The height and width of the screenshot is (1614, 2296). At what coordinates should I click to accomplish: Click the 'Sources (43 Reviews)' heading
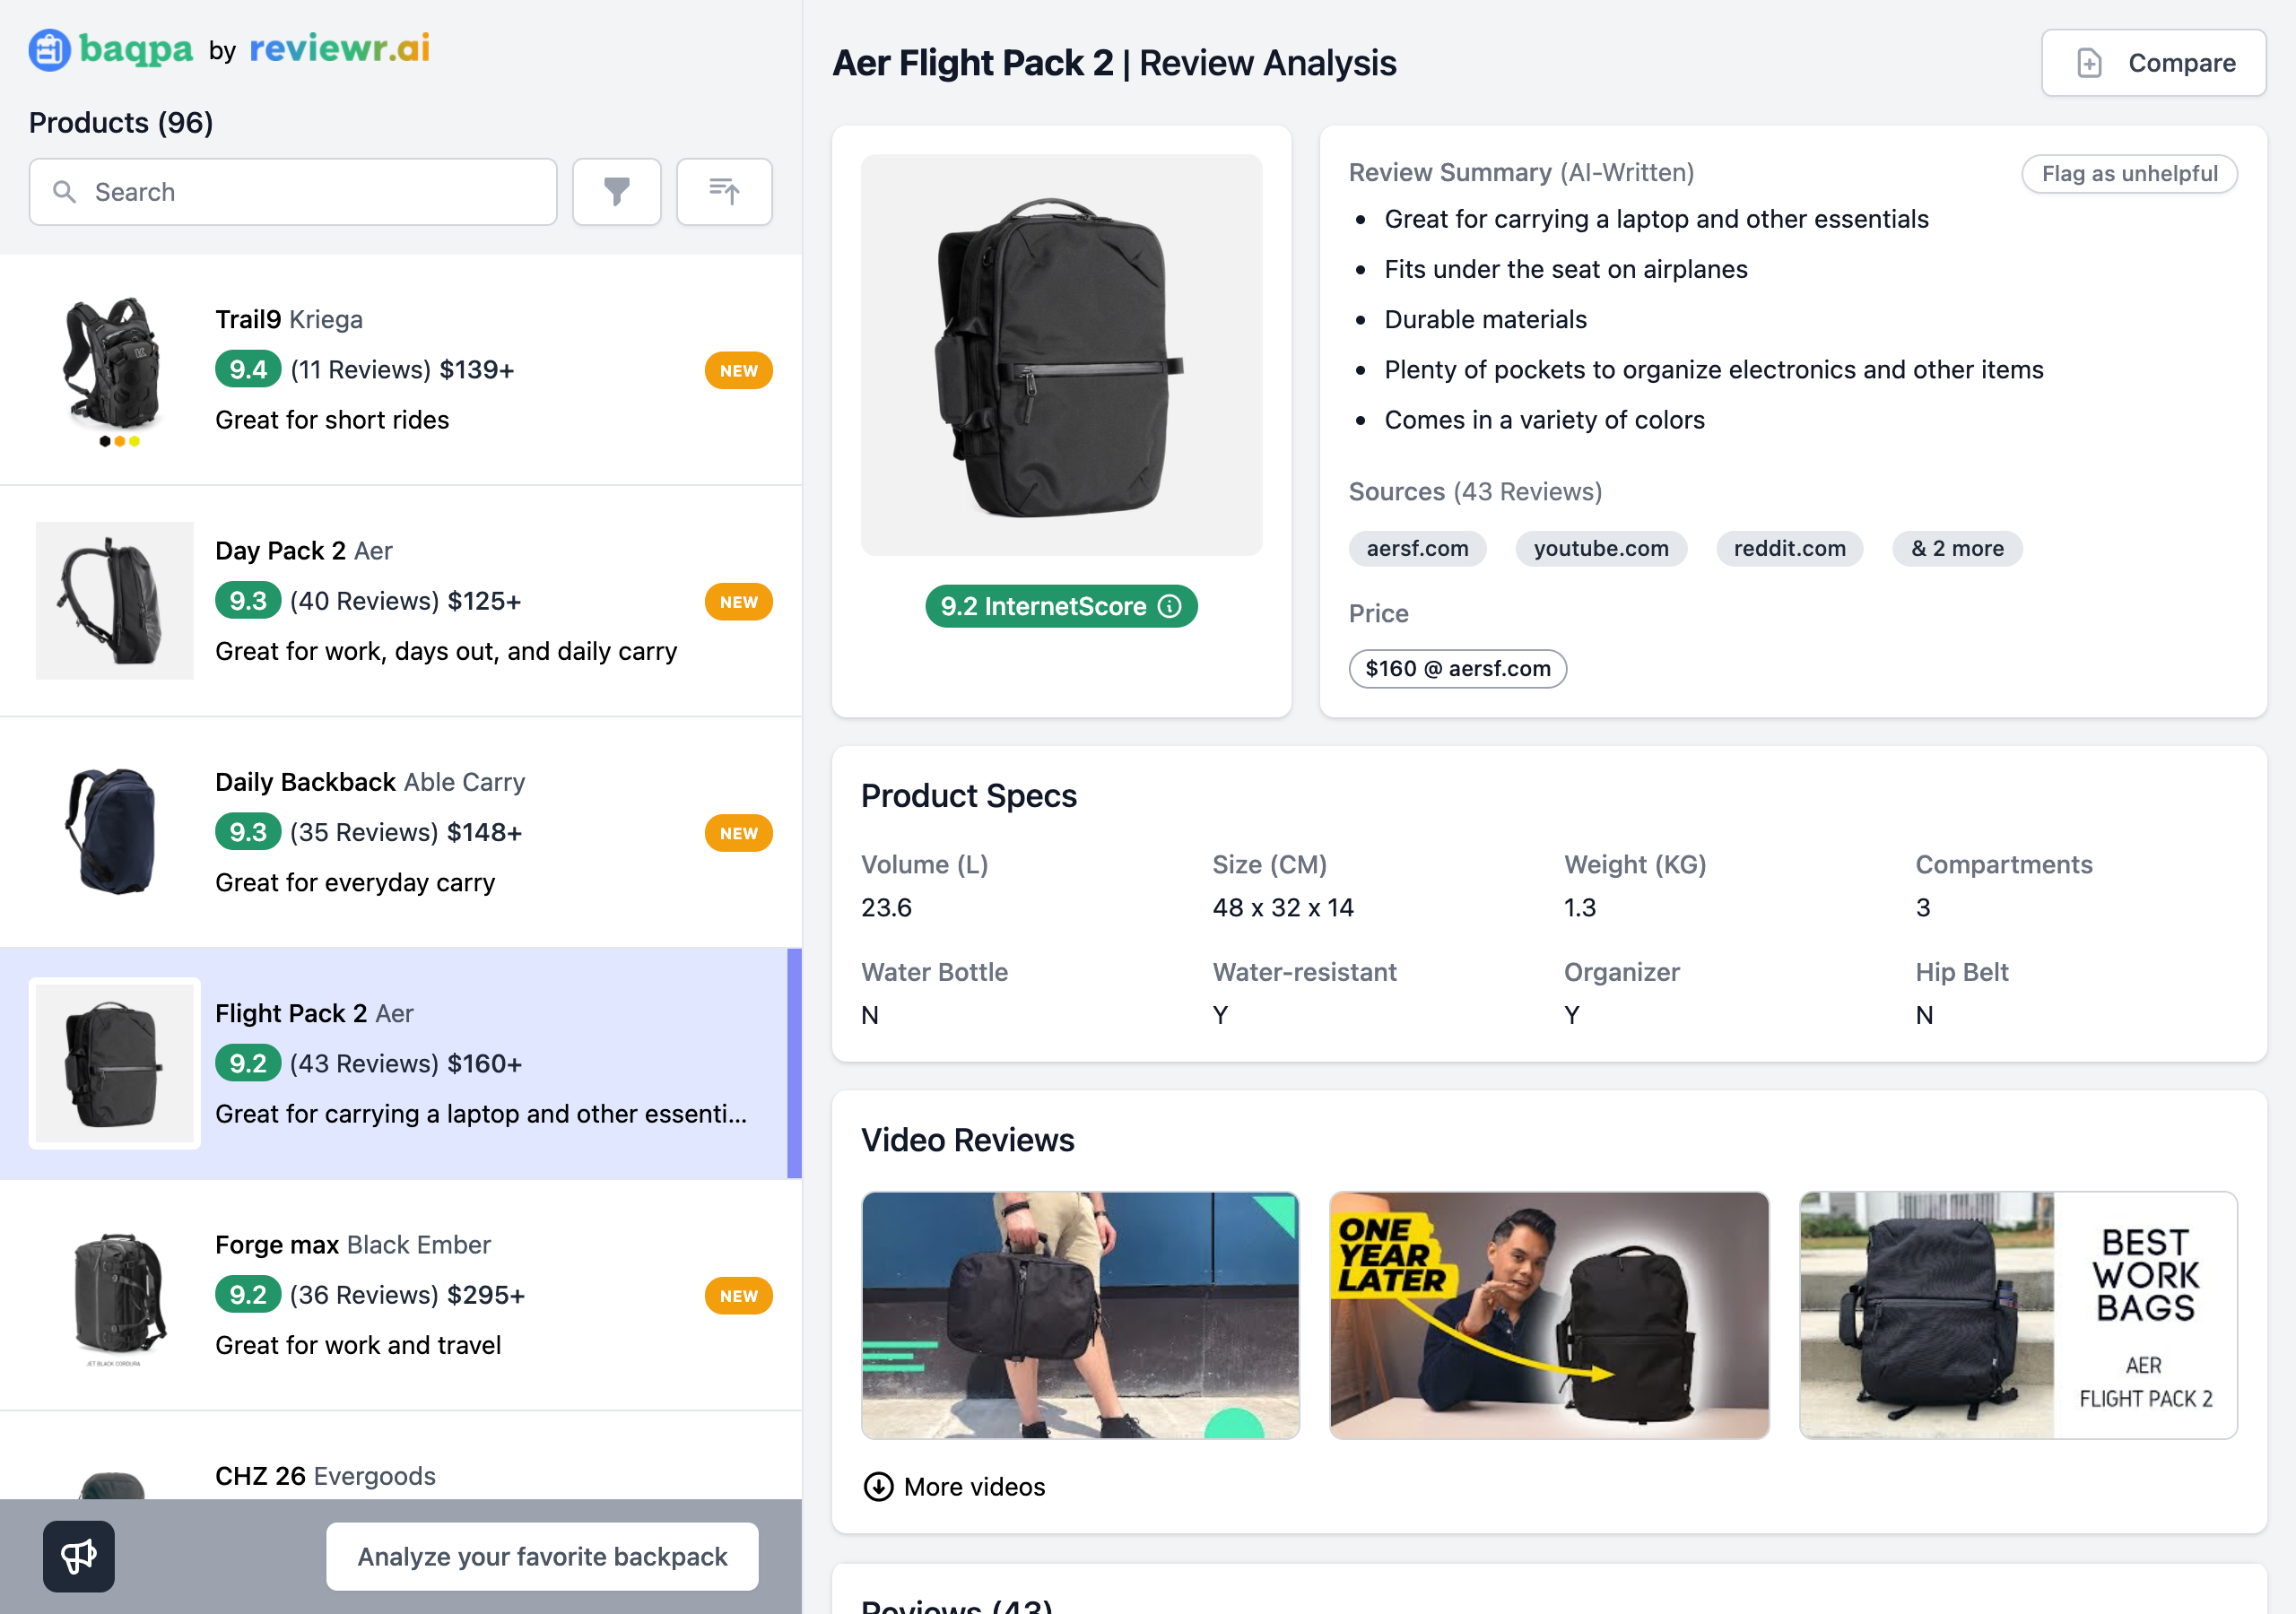click(1475, 491)
